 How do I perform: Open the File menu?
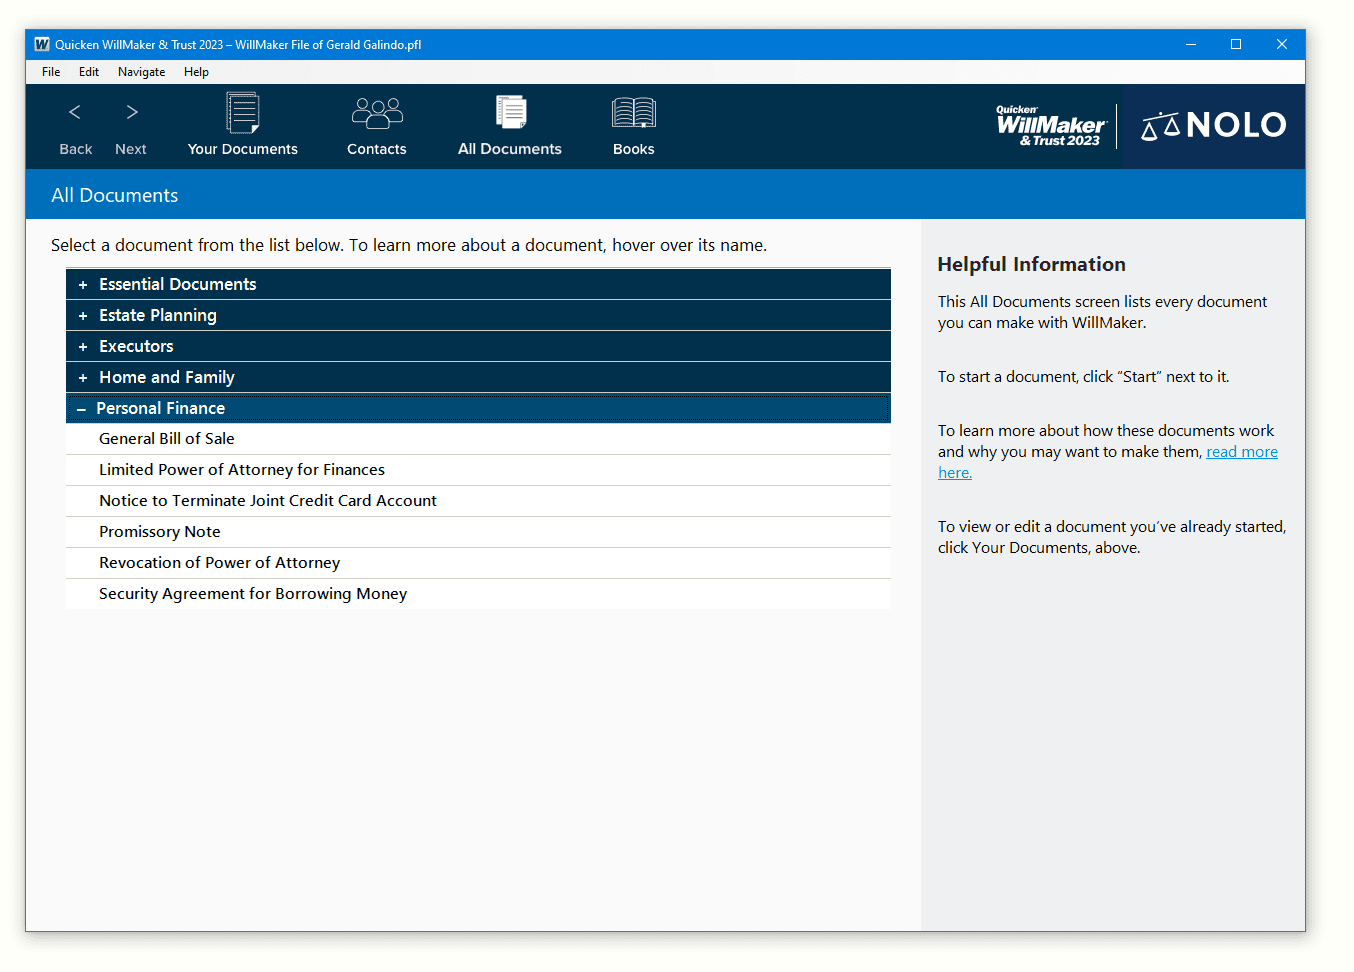coord(50,71)
